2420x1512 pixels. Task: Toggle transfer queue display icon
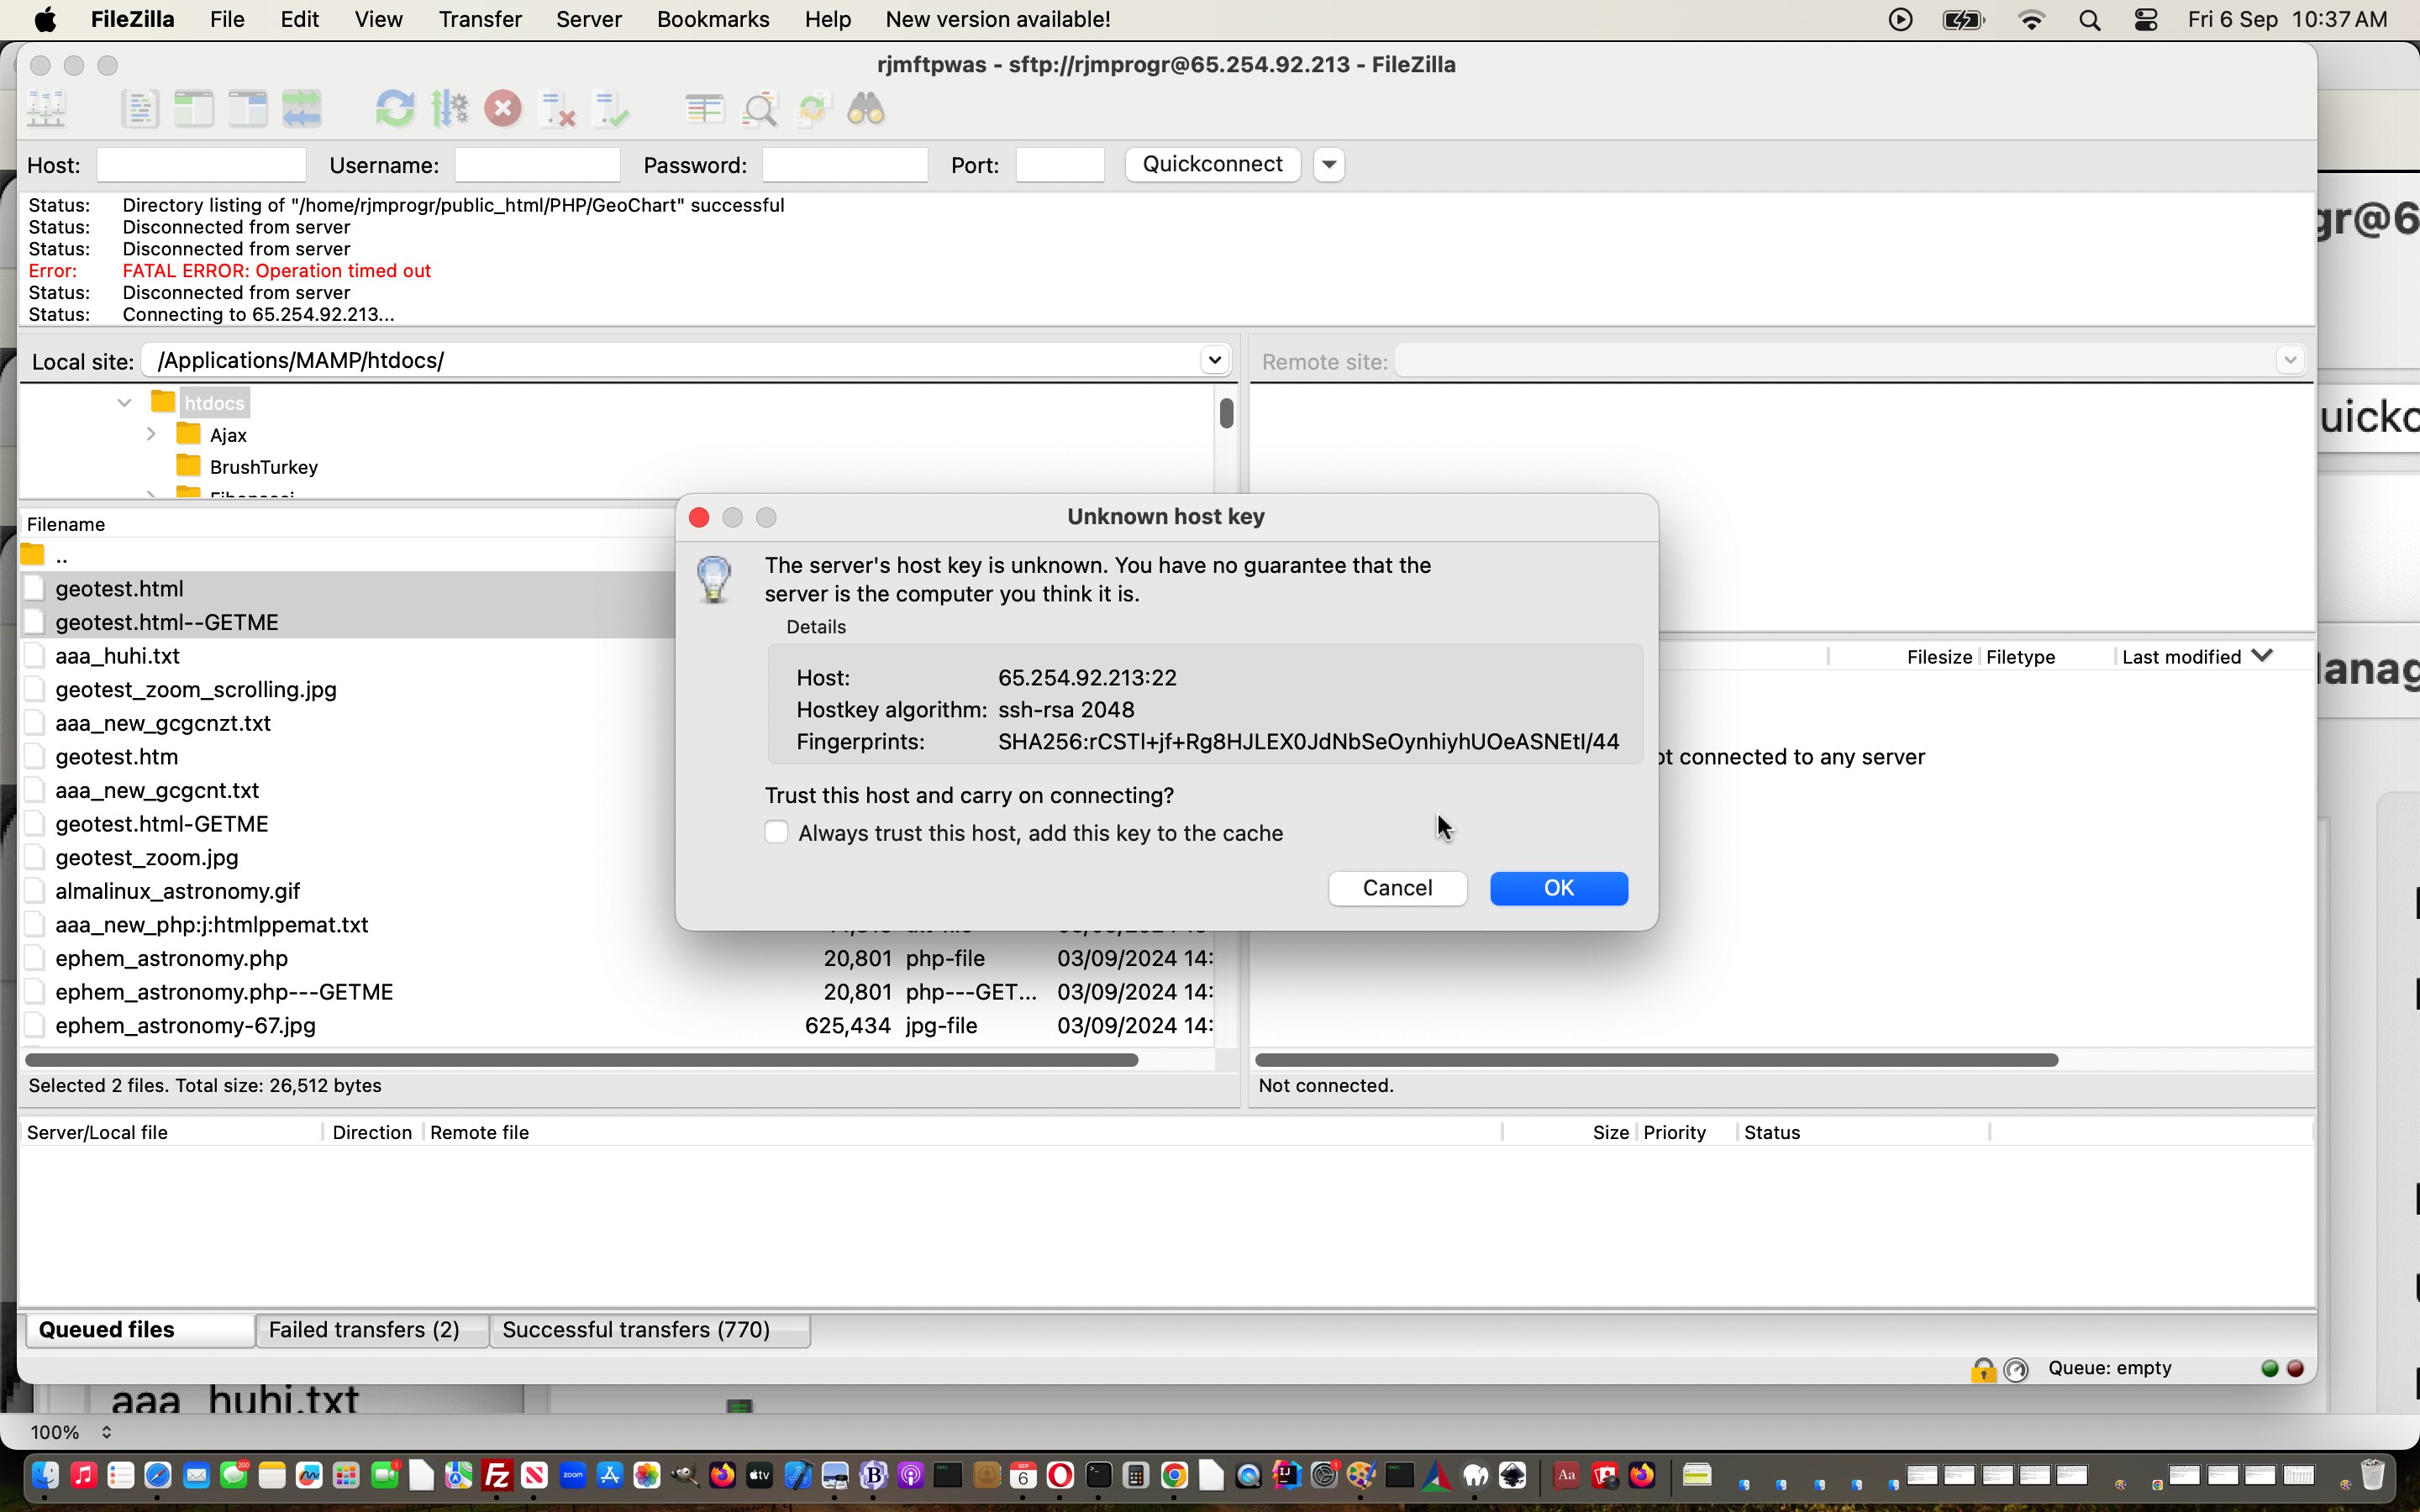[301, 109]
